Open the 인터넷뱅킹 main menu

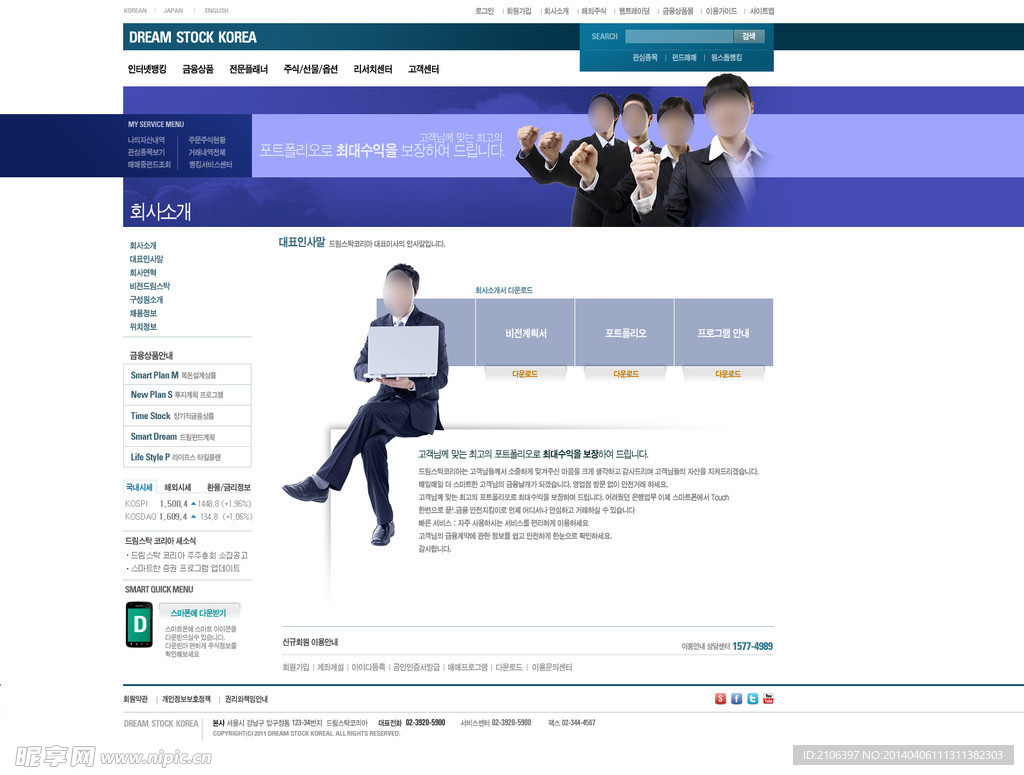[x=147, y=69]
